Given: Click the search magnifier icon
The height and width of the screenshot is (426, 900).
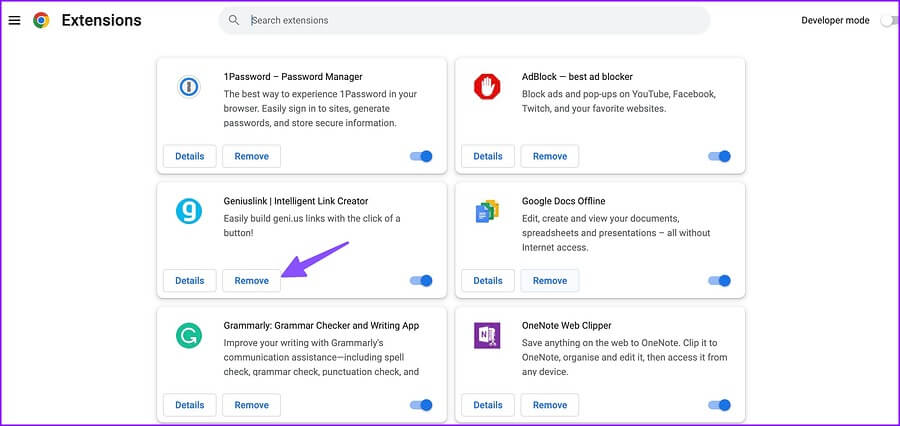Looking at the screenshot, I should pos(234,20).
